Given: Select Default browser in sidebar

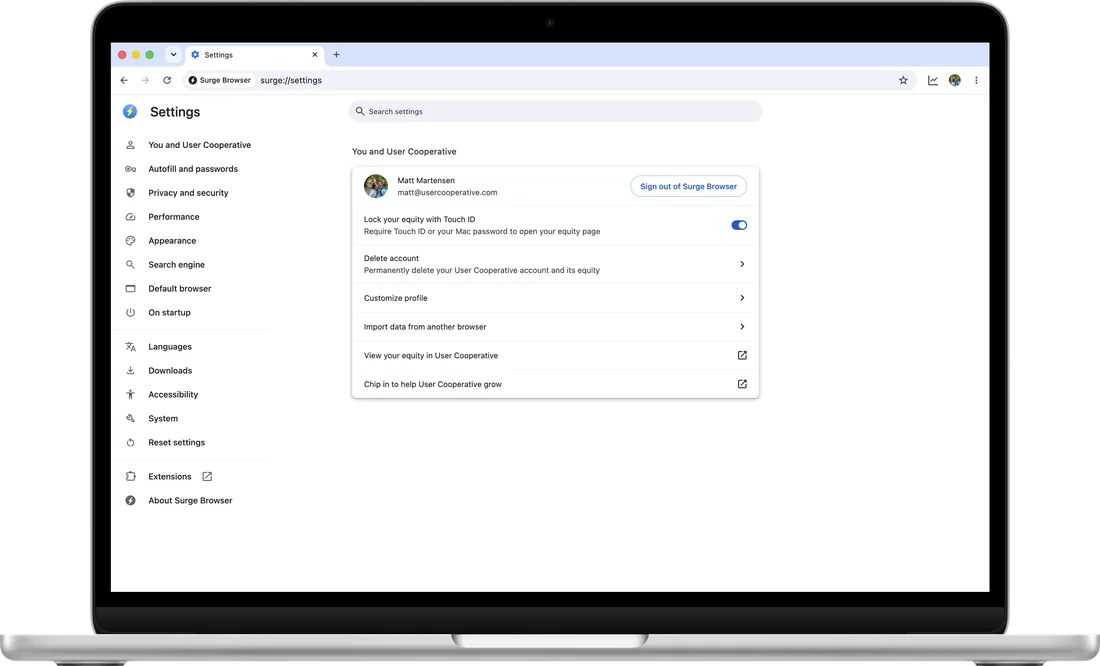Looking at the screenshot, I should (x=180, y=288).
